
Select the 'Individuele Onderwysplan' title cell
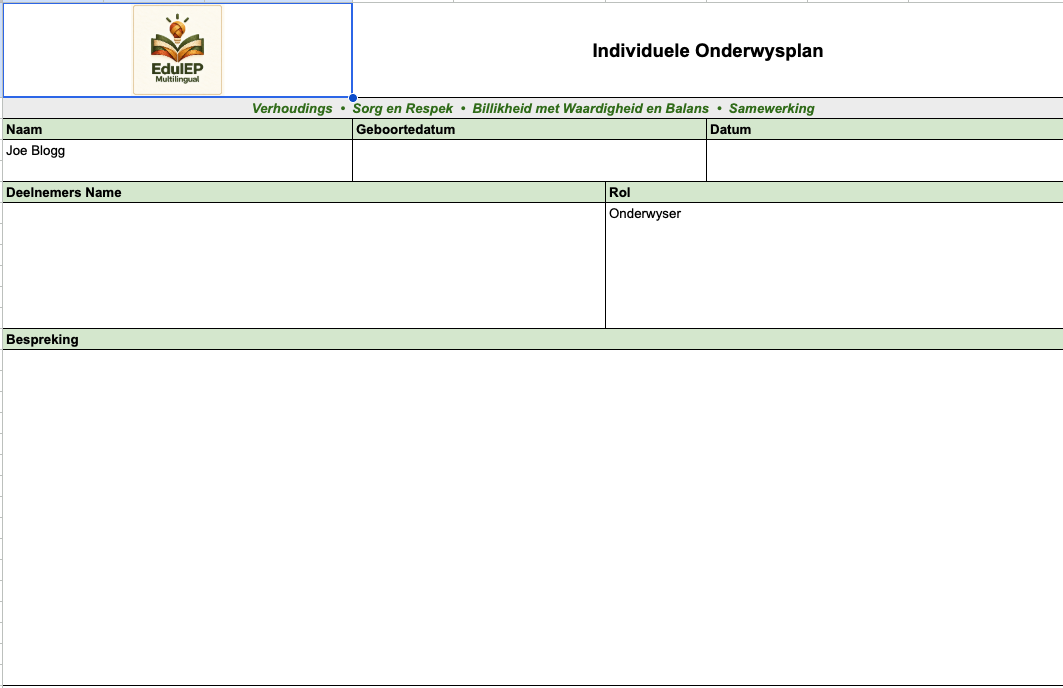[708, 50]
